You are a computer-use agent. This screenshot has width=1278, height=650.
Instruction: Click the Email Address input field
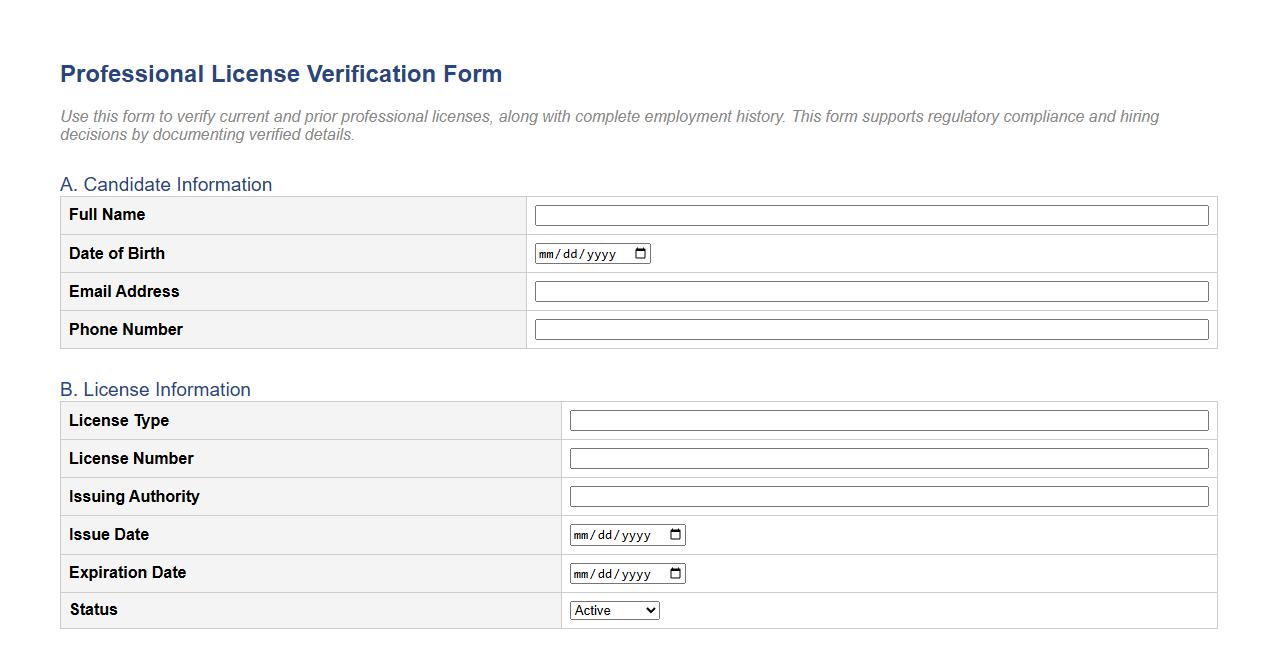click(870, 291)
